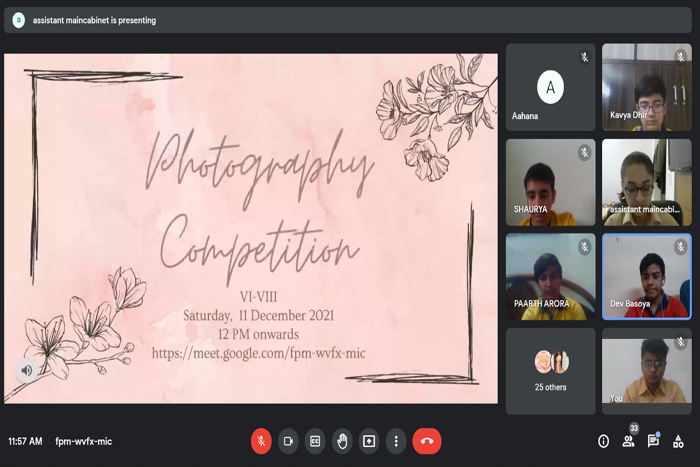
Task: Select Aahana's participant tile
Action: (550, 87)
